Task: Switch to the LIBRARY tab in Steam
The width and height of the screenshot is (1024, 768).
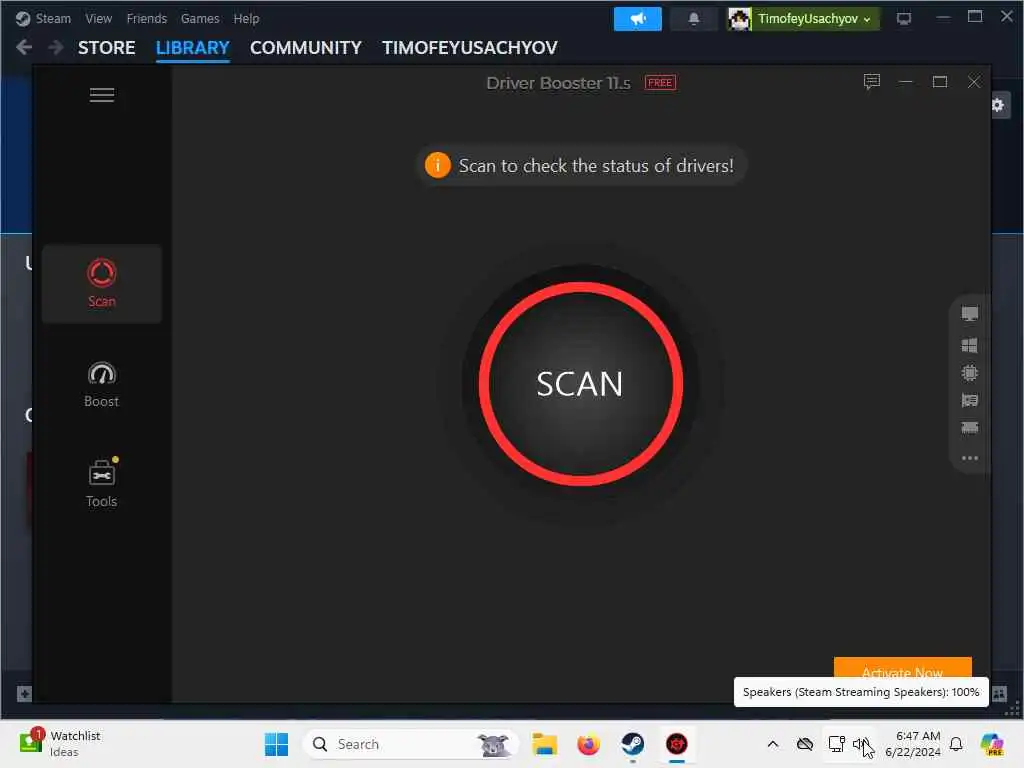Action: pyautogui.click(x=193, y=48)
